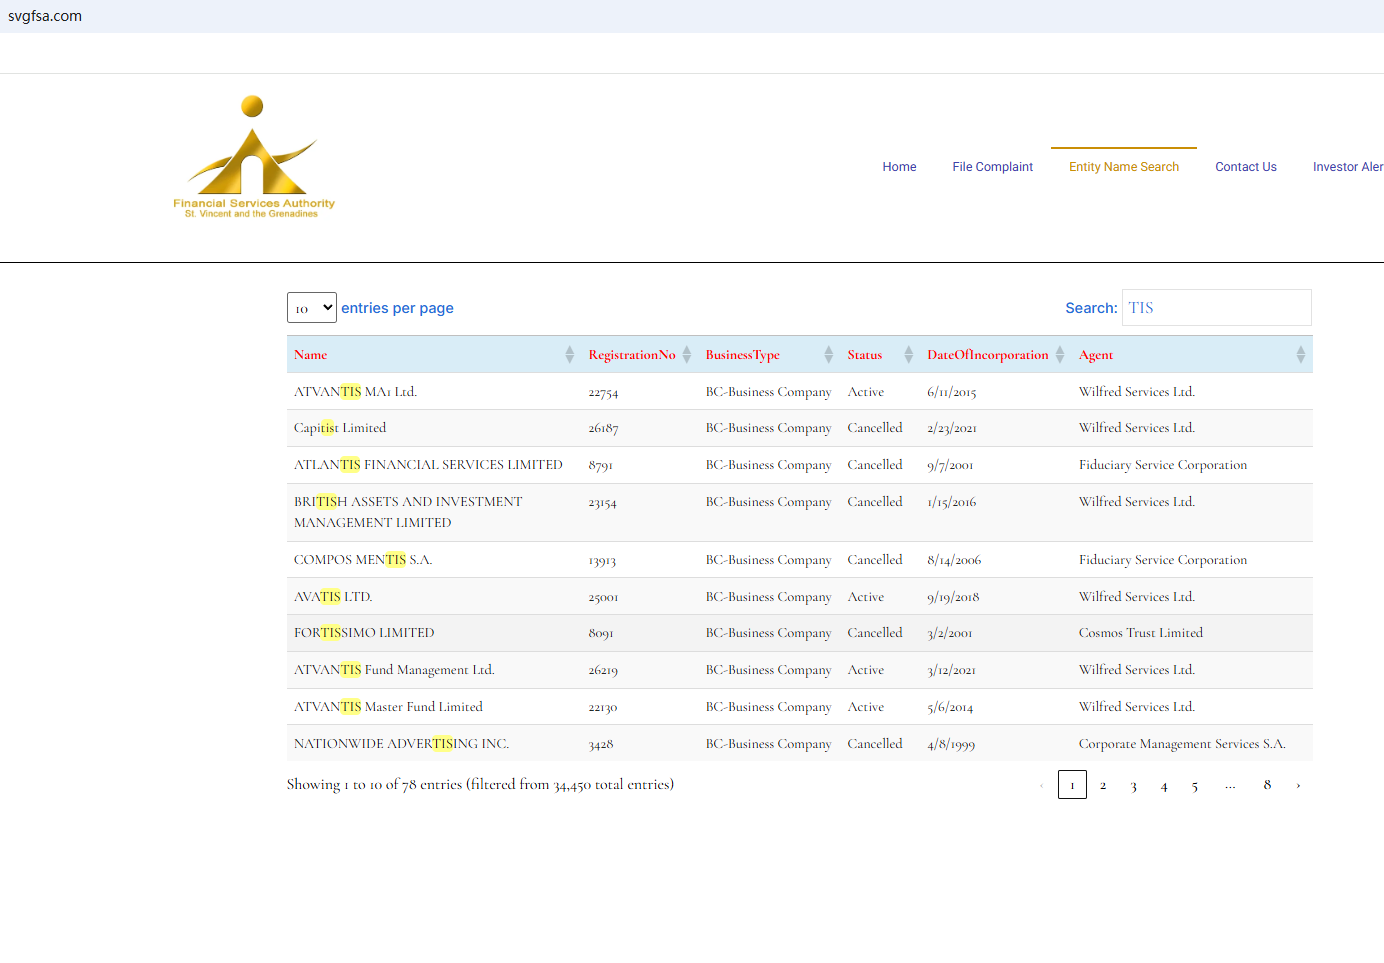Sort by Status column arrows

[908, 355]
